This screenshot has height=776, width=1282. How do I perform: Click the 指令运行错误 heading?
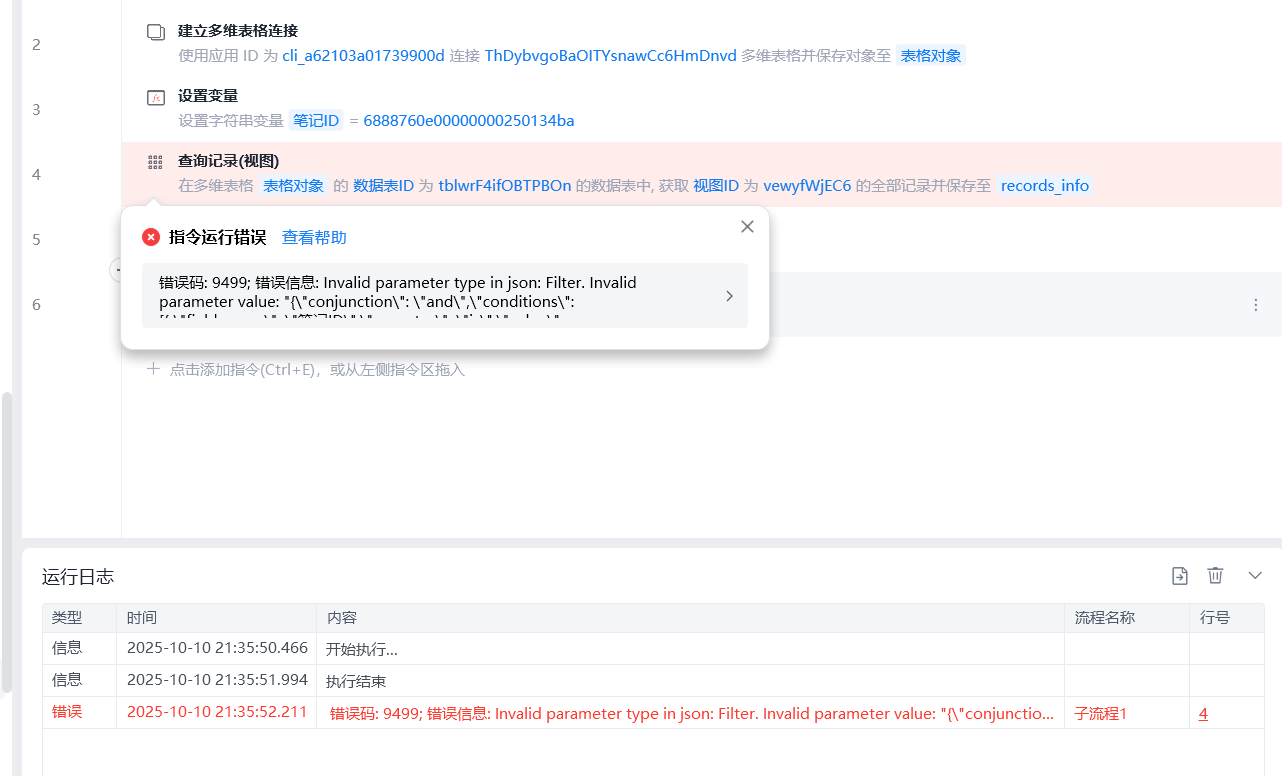point(217,237)
